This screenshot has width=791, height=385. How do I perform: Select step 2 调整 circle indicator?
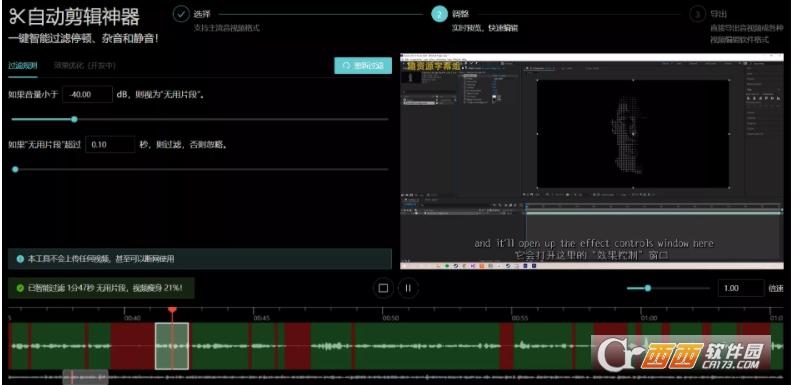pos(439,14)
